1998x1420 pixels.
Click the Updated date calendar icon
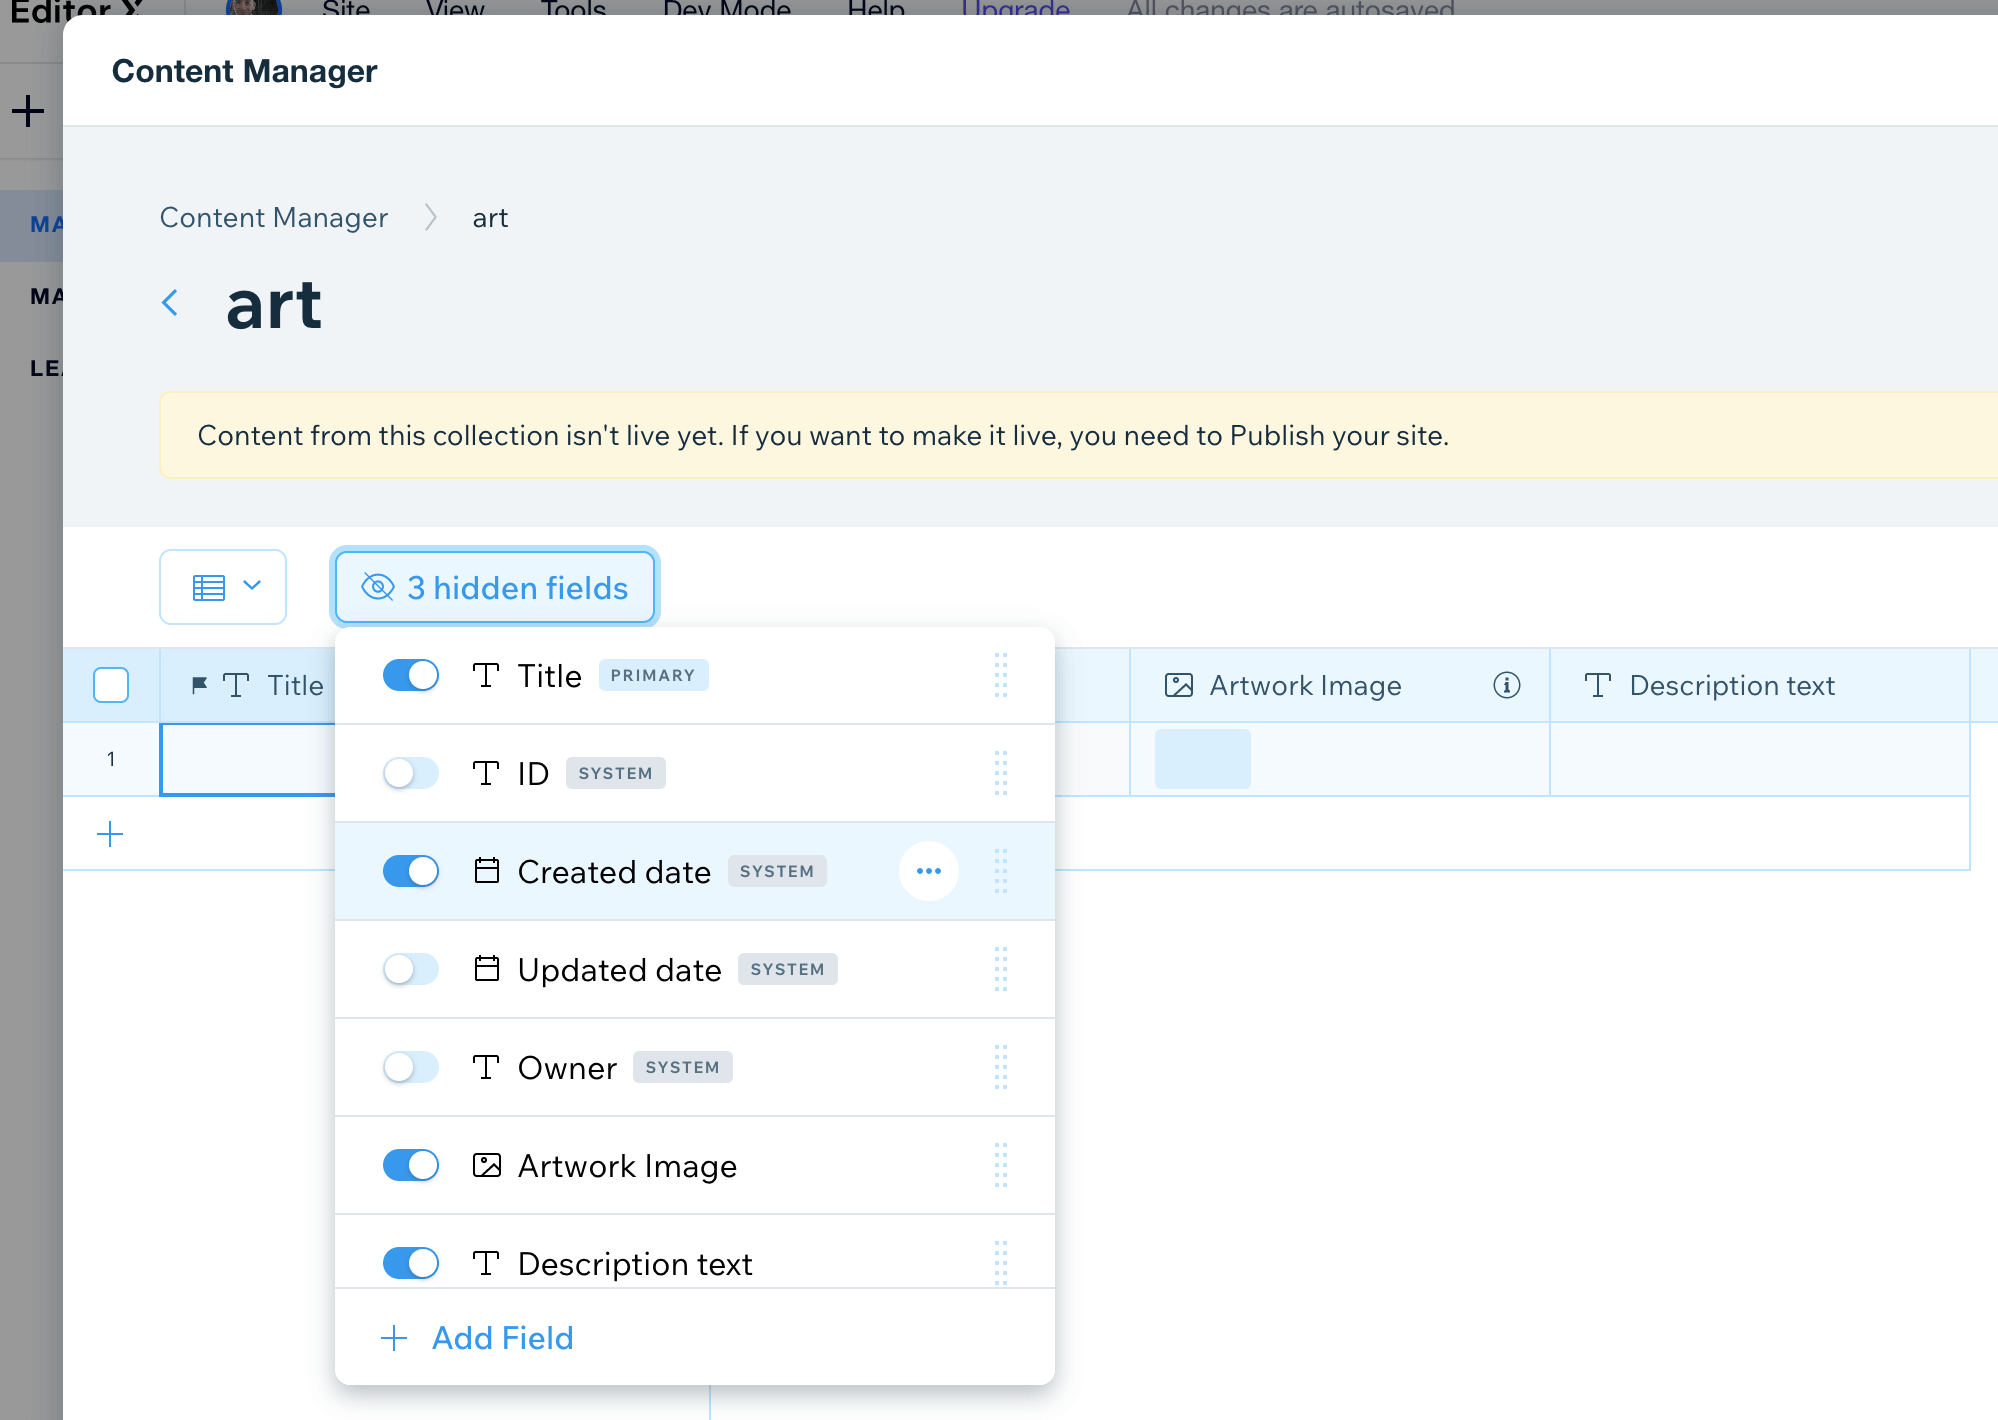tap(486, 967)
